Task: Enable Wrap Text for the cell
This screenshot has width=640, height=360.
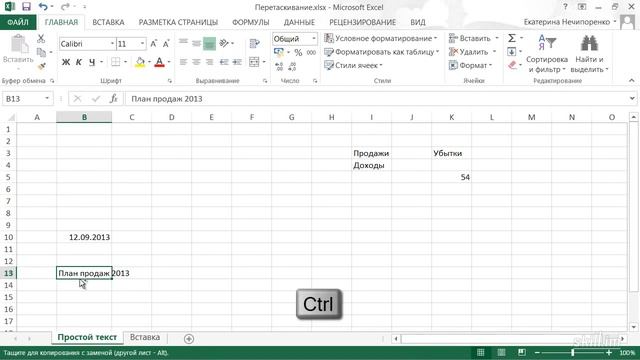Action: 255,43
